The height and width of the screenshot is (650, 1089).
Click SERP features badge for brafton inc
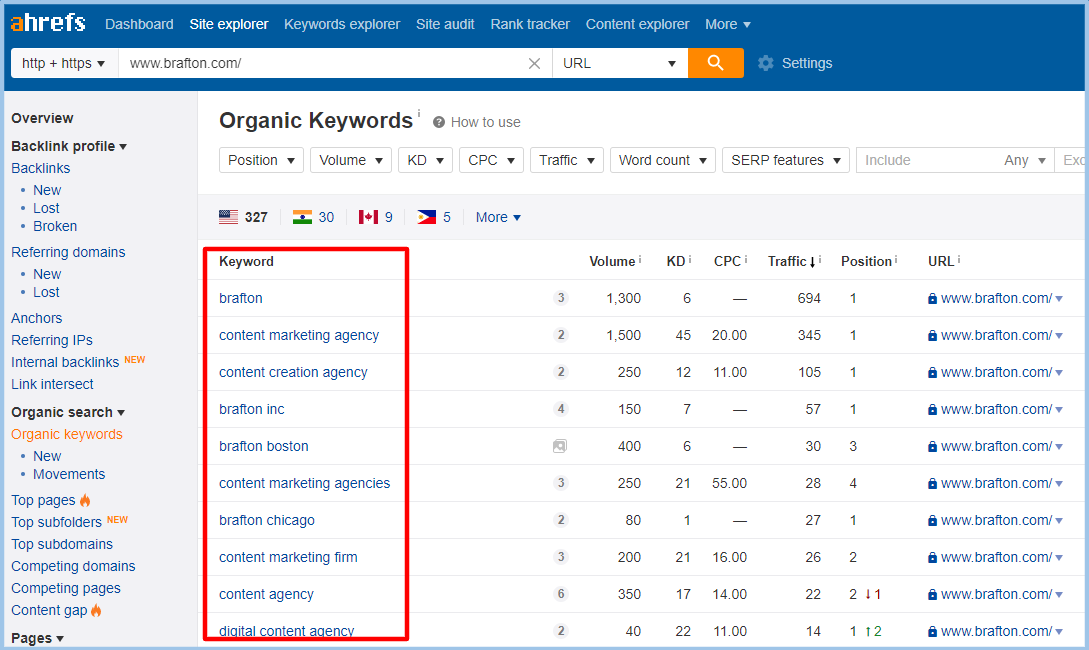pyautogui.click(x=560, y=409)
